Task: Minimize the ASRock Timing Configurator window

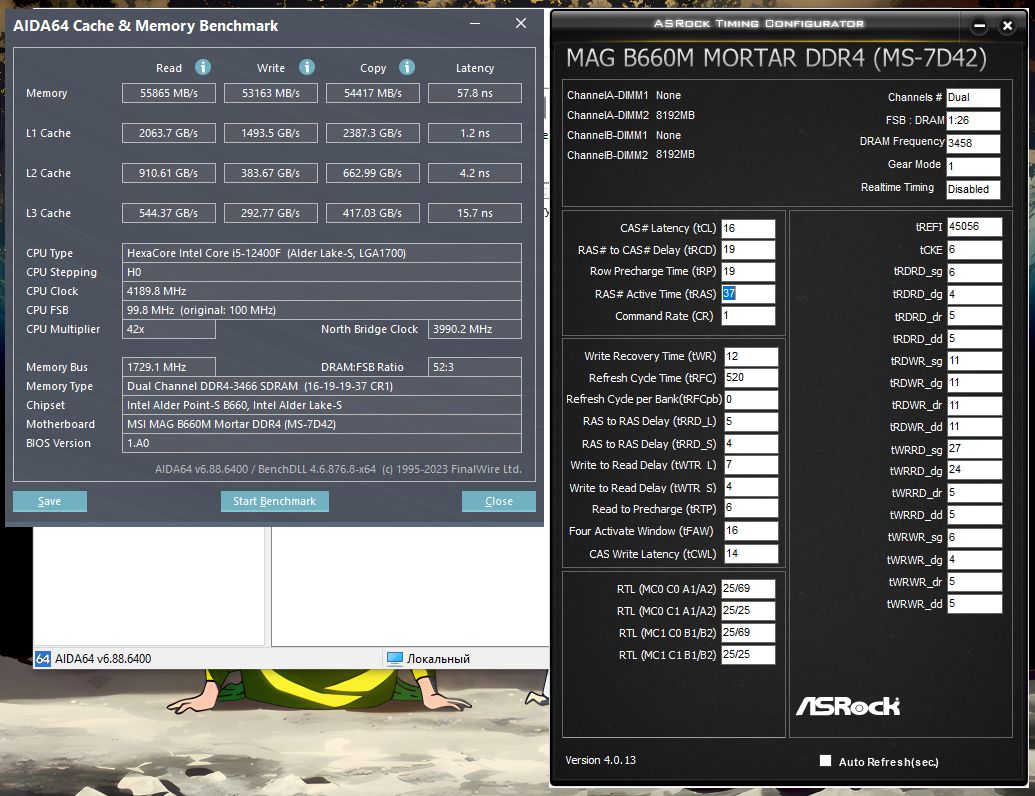Action: [x=980, y=26]
